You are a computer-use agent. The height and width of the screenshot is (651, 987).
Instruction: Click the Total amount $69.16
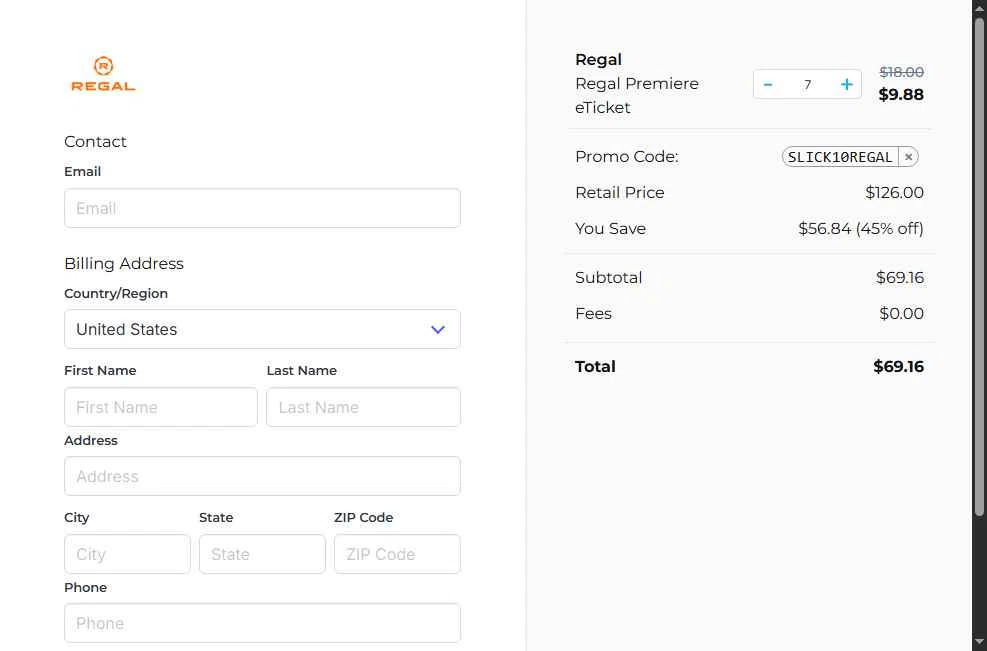click(x=898, y=366)
